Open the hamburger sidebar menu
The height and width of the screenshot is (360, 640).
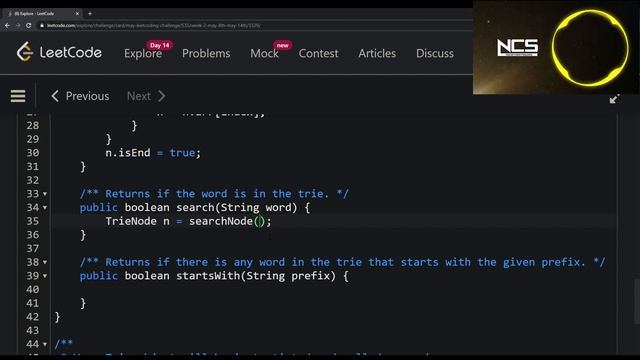18,96
